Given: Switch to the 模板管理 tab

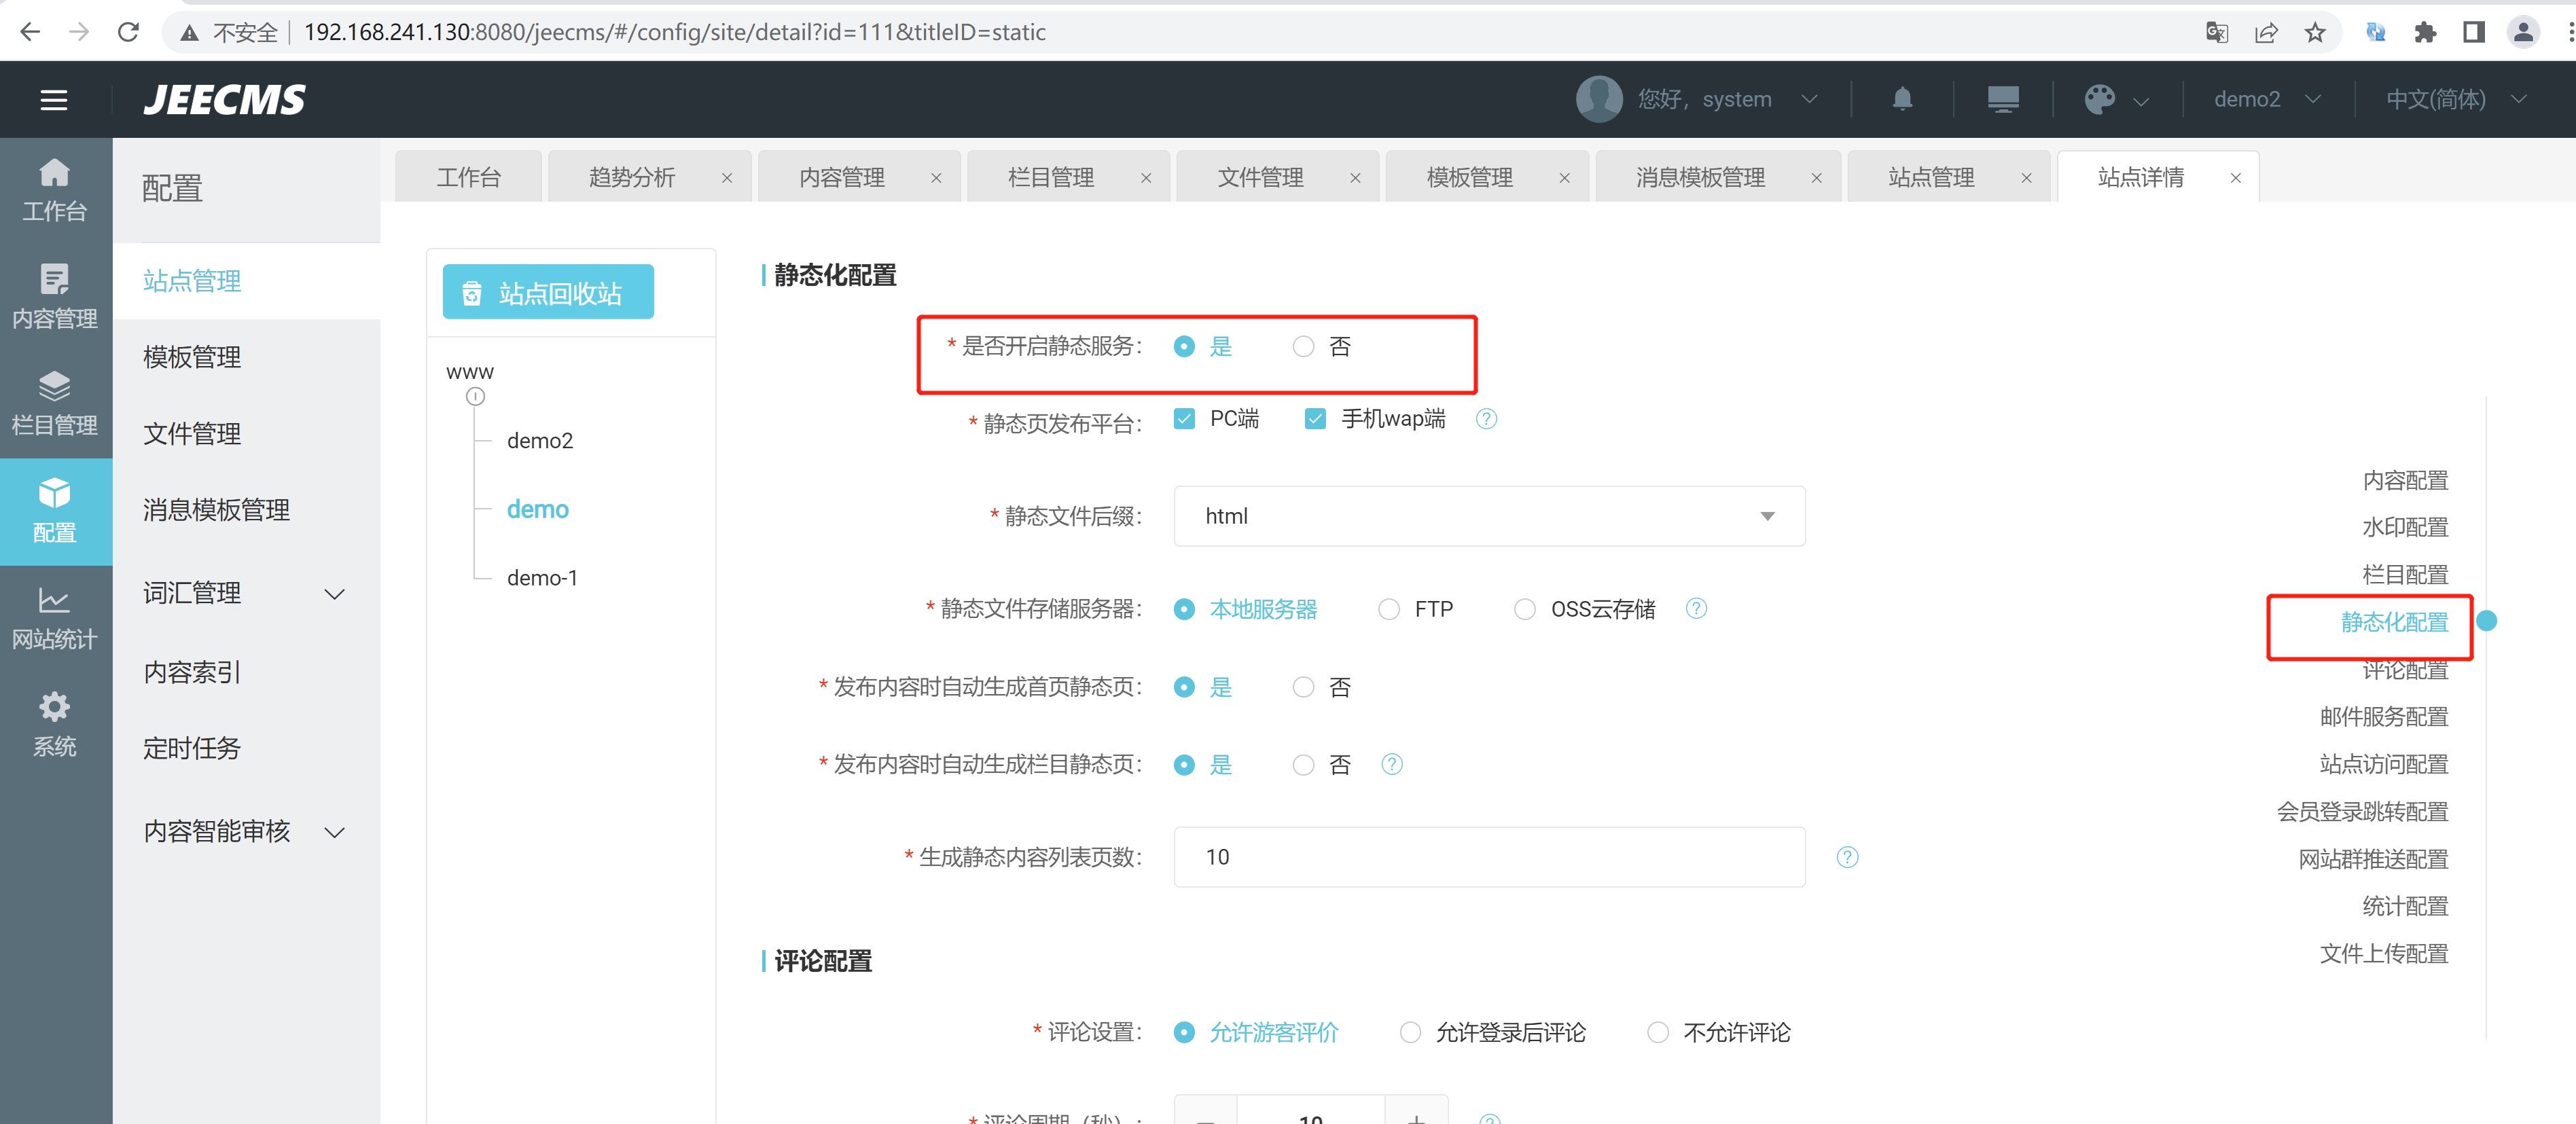Looking at the screenshot, I should tap(1469, 177).
